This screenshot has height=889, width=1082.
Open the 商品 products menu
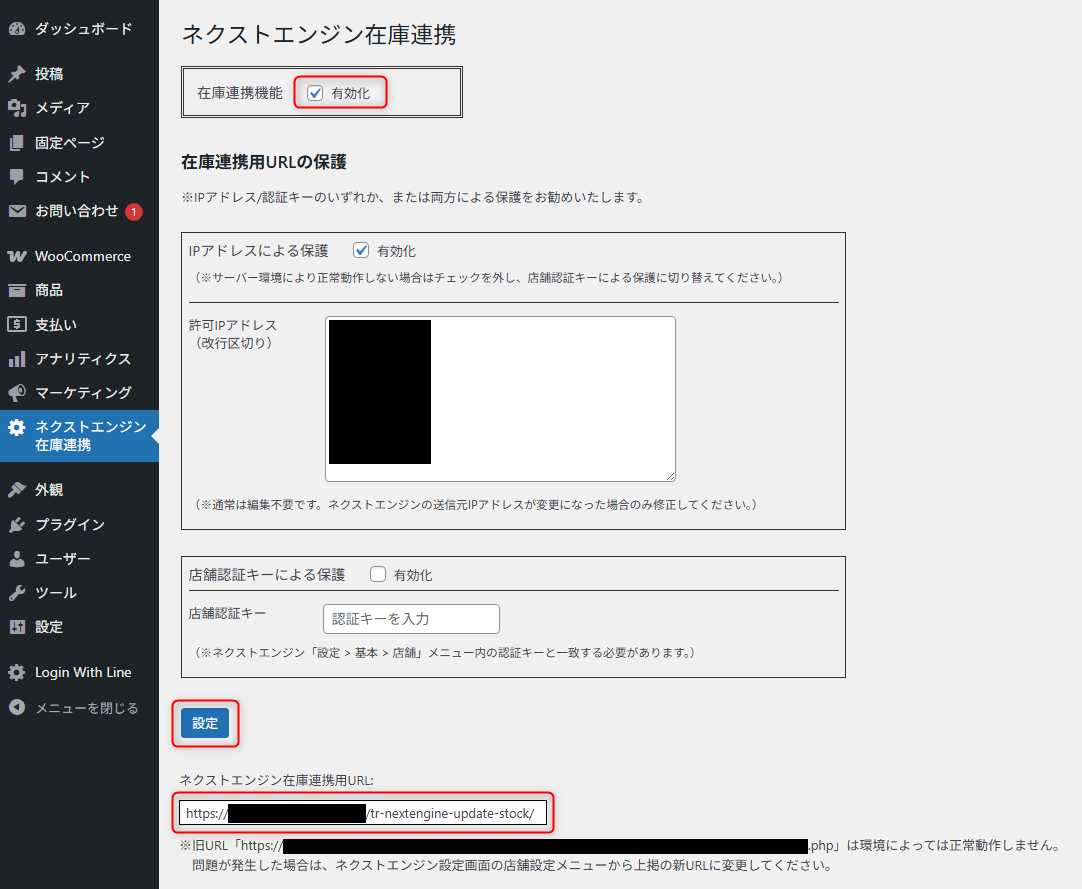[49, 290]
